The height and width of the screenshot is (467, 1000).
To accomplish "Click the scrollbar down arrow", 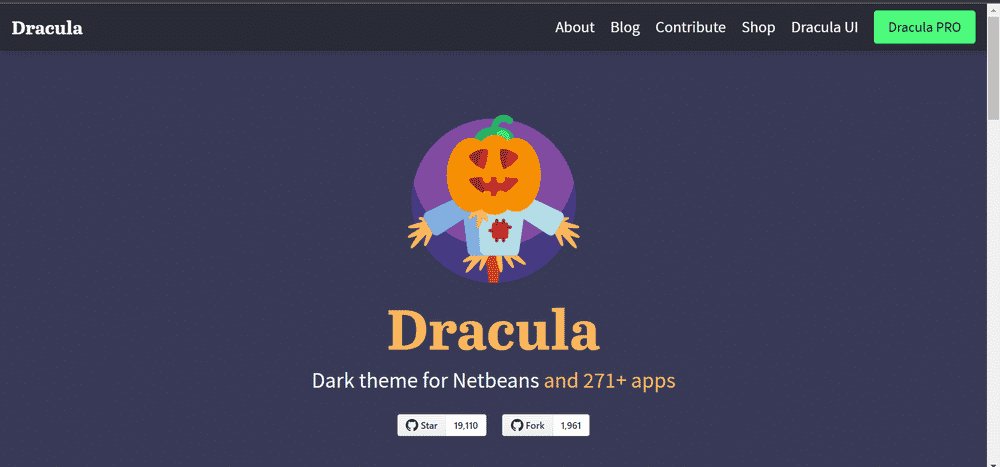I will (x=994, y=463).
